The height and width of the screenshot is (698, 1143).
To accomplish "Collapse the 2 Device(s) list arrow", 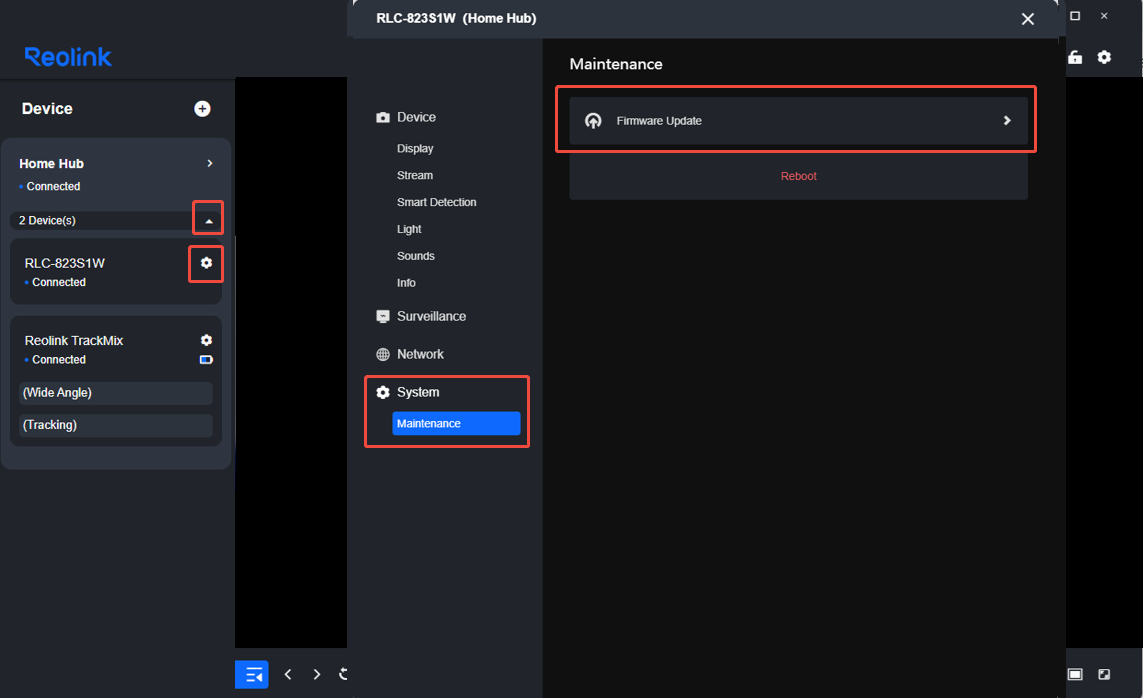I will coord(208,221).
